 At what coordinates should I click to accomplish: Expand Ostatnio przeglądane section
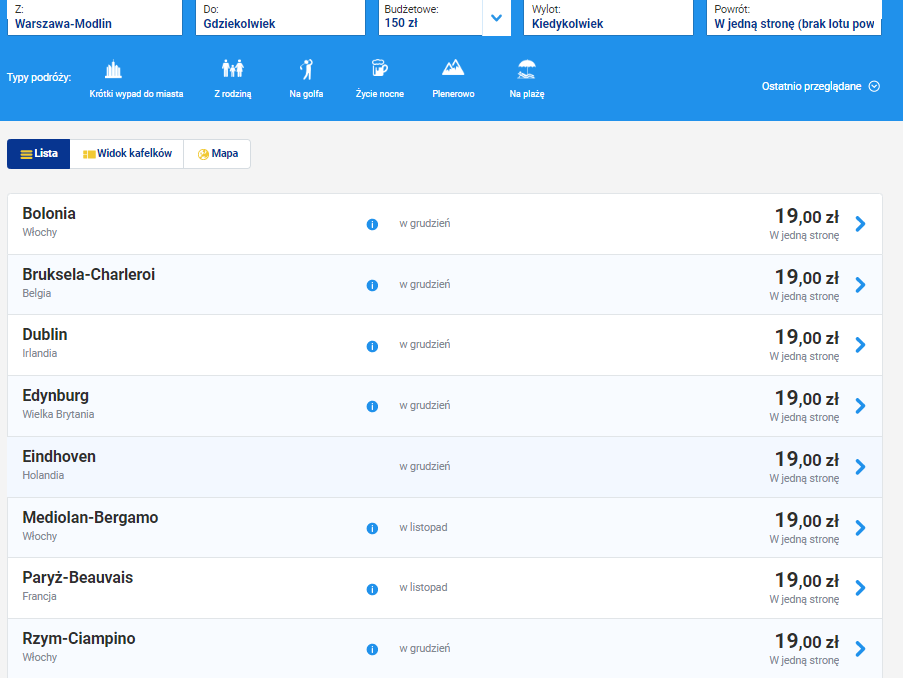820,86
